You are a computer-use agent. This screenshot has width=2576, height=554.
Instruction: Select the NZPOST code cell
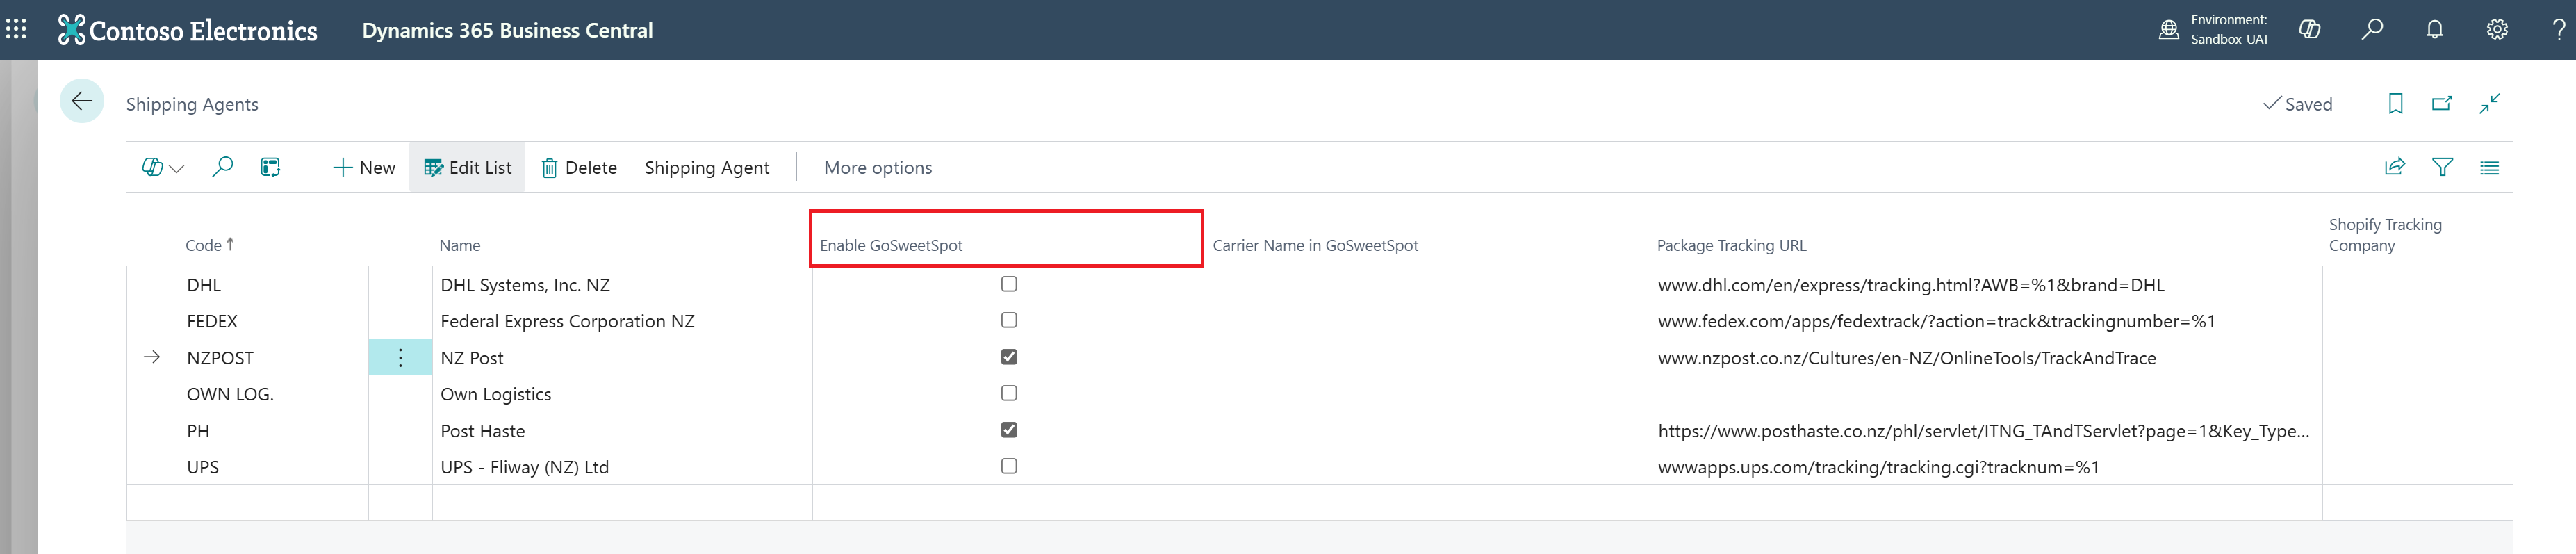[273, 358]
